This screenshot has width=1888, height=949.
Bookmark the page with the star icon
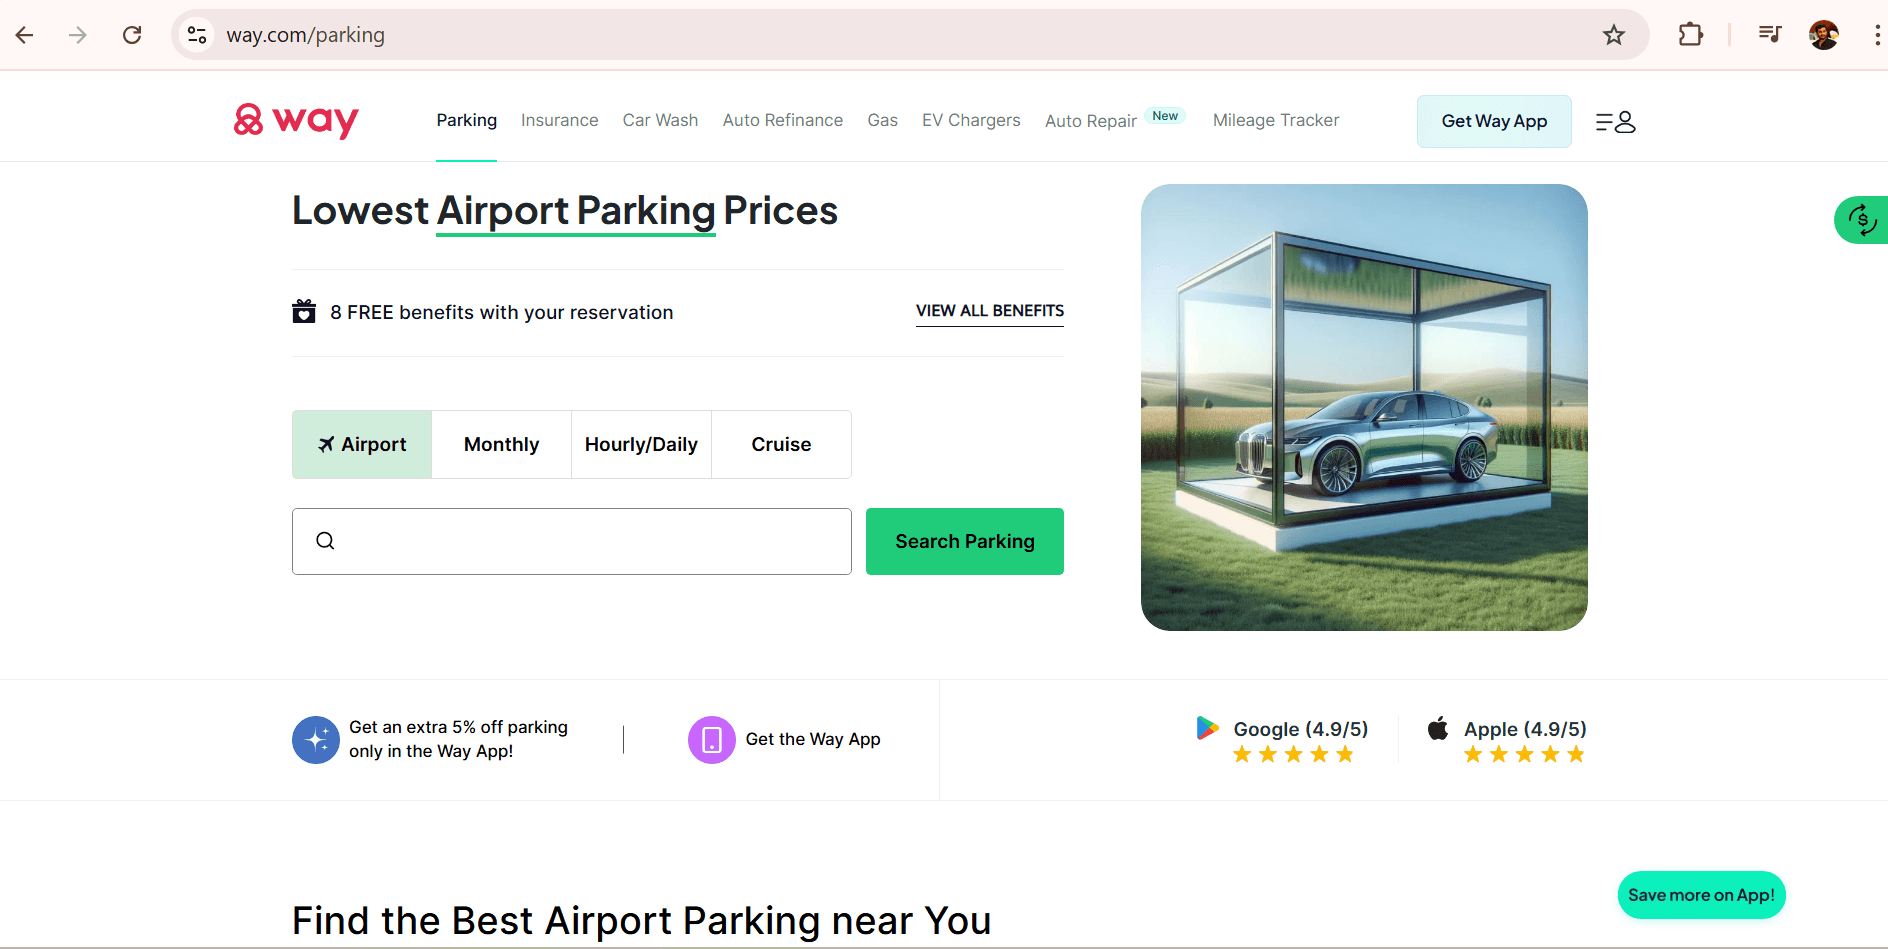coord(1613,34)
